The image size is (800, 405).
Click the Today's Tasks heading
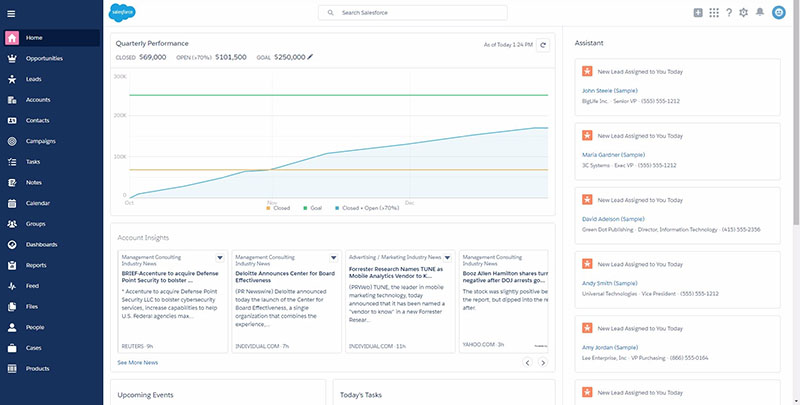361,395
